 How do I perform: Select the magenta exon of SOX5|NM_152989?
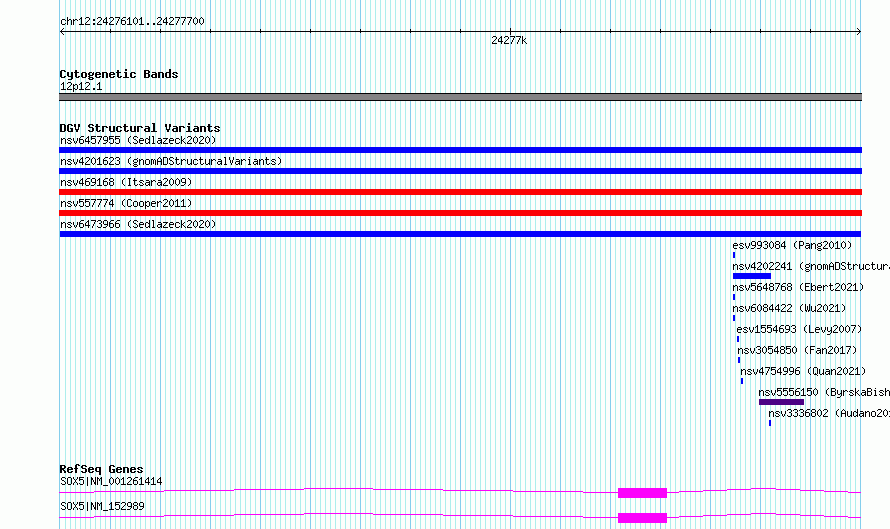coord(643,518)
